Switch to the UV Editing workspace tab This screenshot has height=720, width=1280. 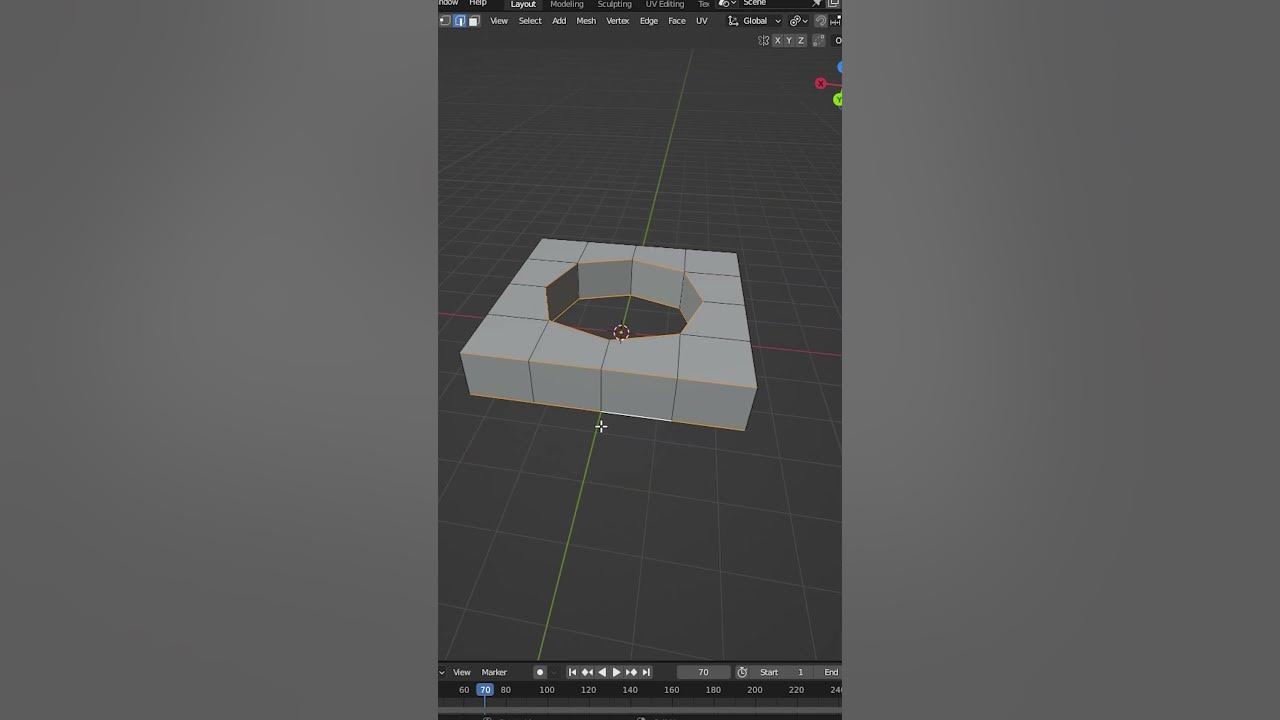[665, 4]
